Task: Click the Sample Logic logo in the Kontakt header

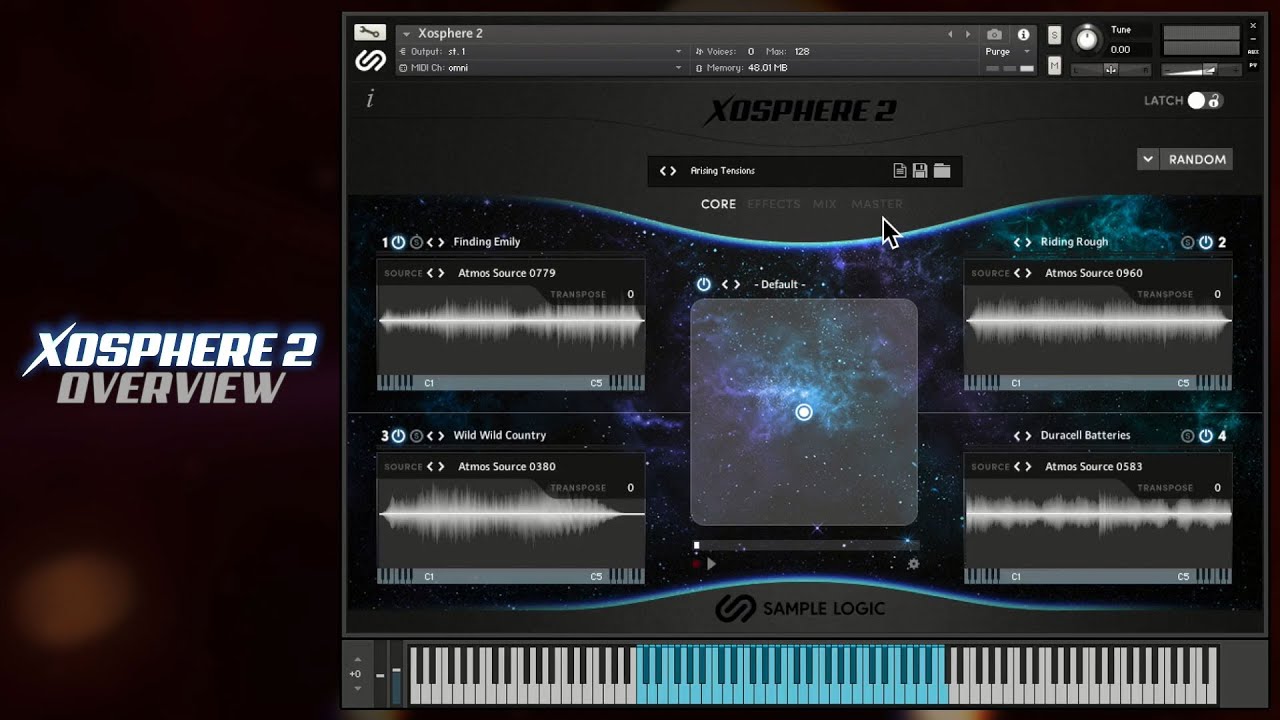Action: click(x=370, y=60)
